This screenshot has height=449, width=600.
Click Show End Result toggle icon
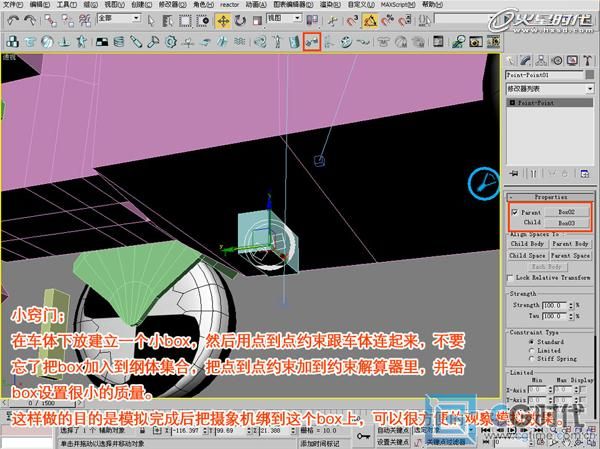(533, 174)
